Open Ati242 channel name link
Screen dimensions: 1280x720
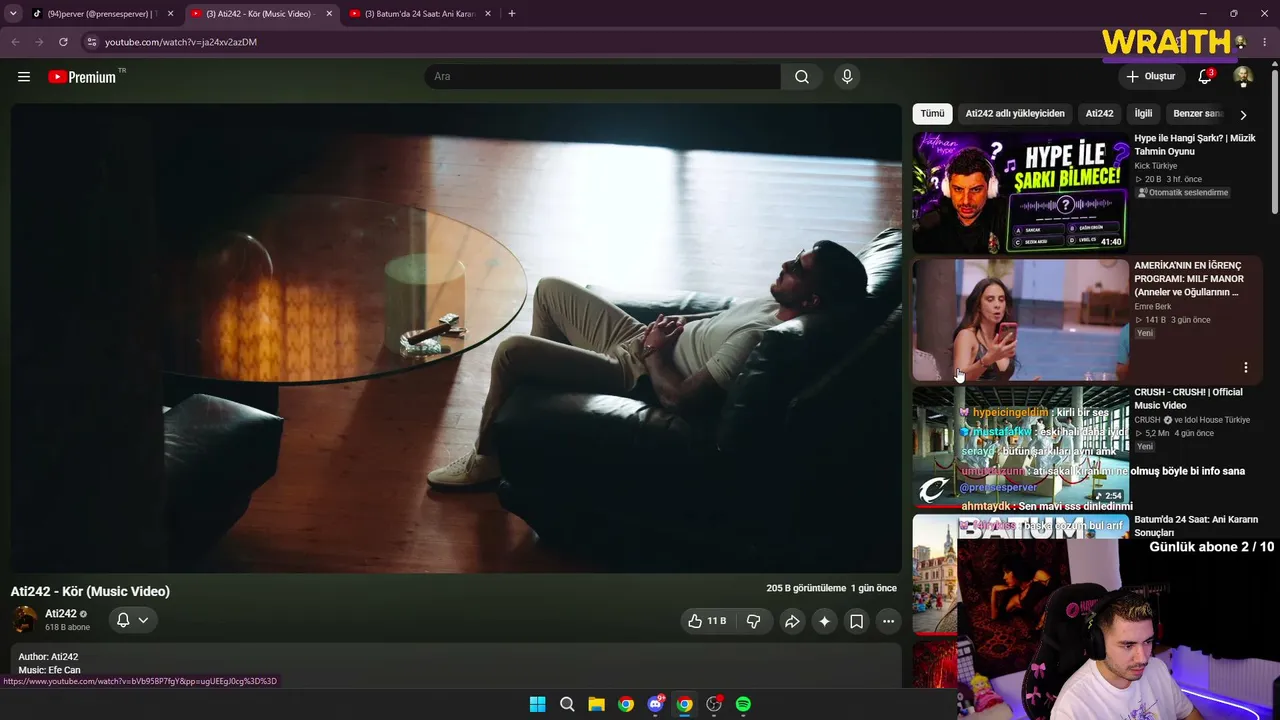tap(61, 614)
